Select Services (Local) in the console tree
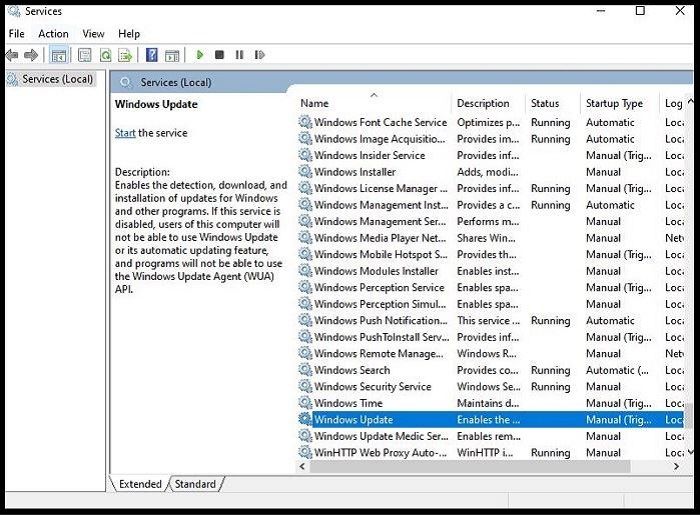700x515 pixels. tap(57, 79)
